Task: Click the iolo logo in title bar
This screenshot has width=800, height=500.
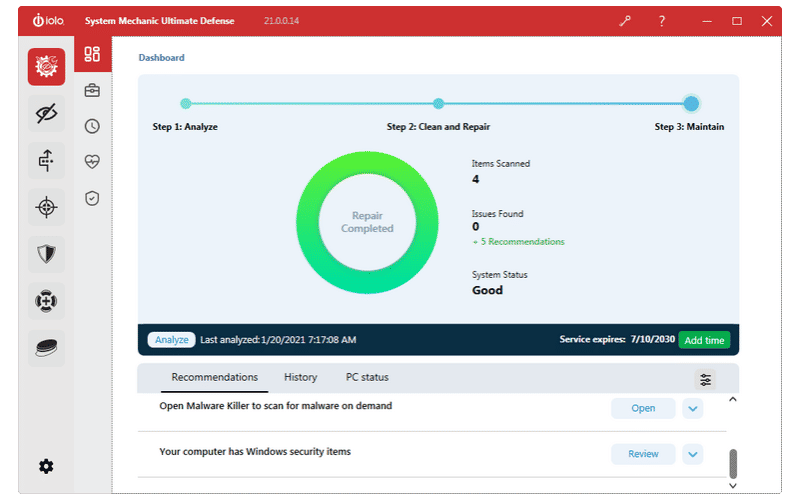Action: coord(48,20)
